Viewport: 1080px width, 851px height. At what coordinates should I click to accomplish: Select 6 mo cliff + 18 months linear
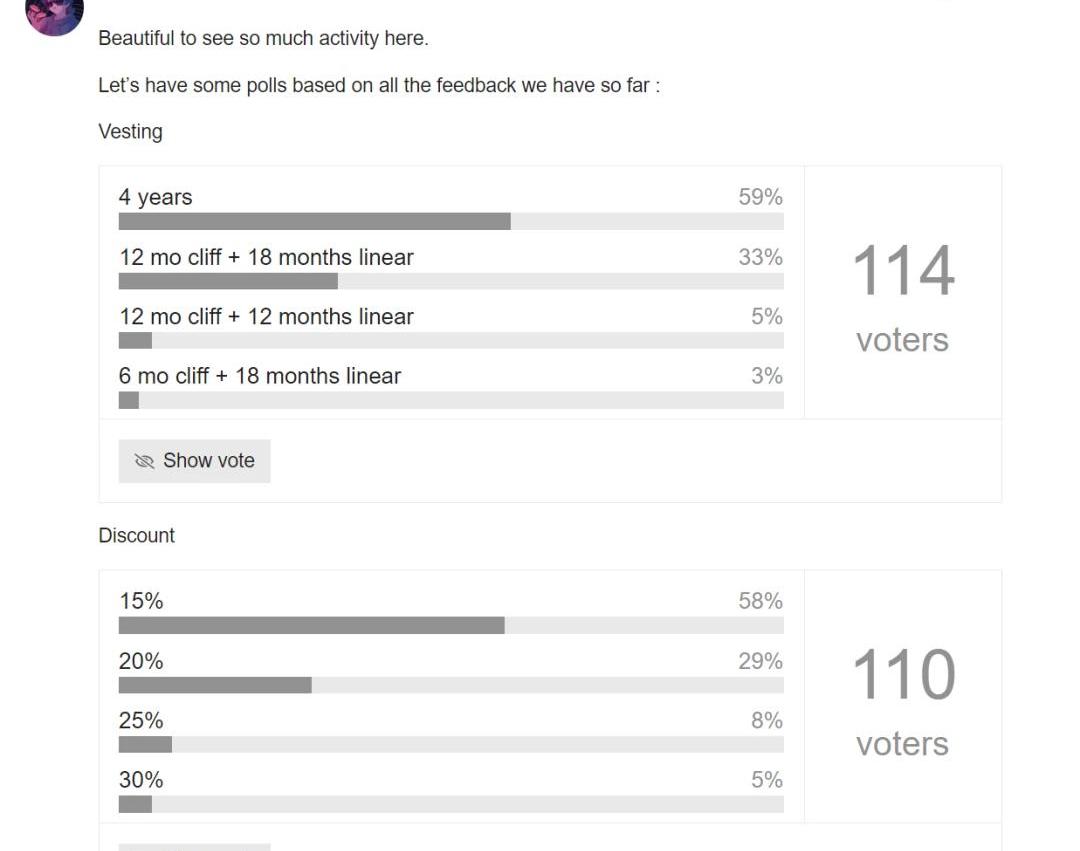click(x=260, y=376)
